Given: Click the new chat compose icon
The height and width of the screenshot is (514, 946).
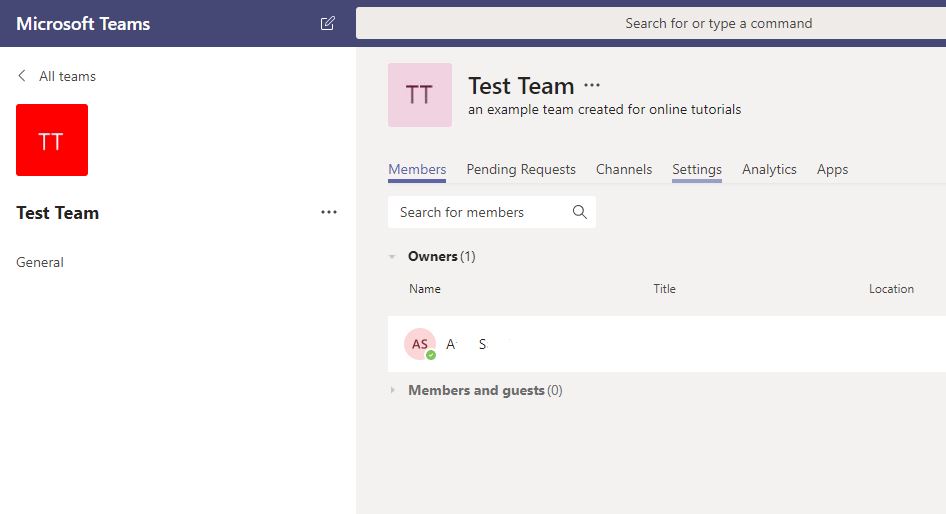Looking at the screenshot, I should coord(328,24).
